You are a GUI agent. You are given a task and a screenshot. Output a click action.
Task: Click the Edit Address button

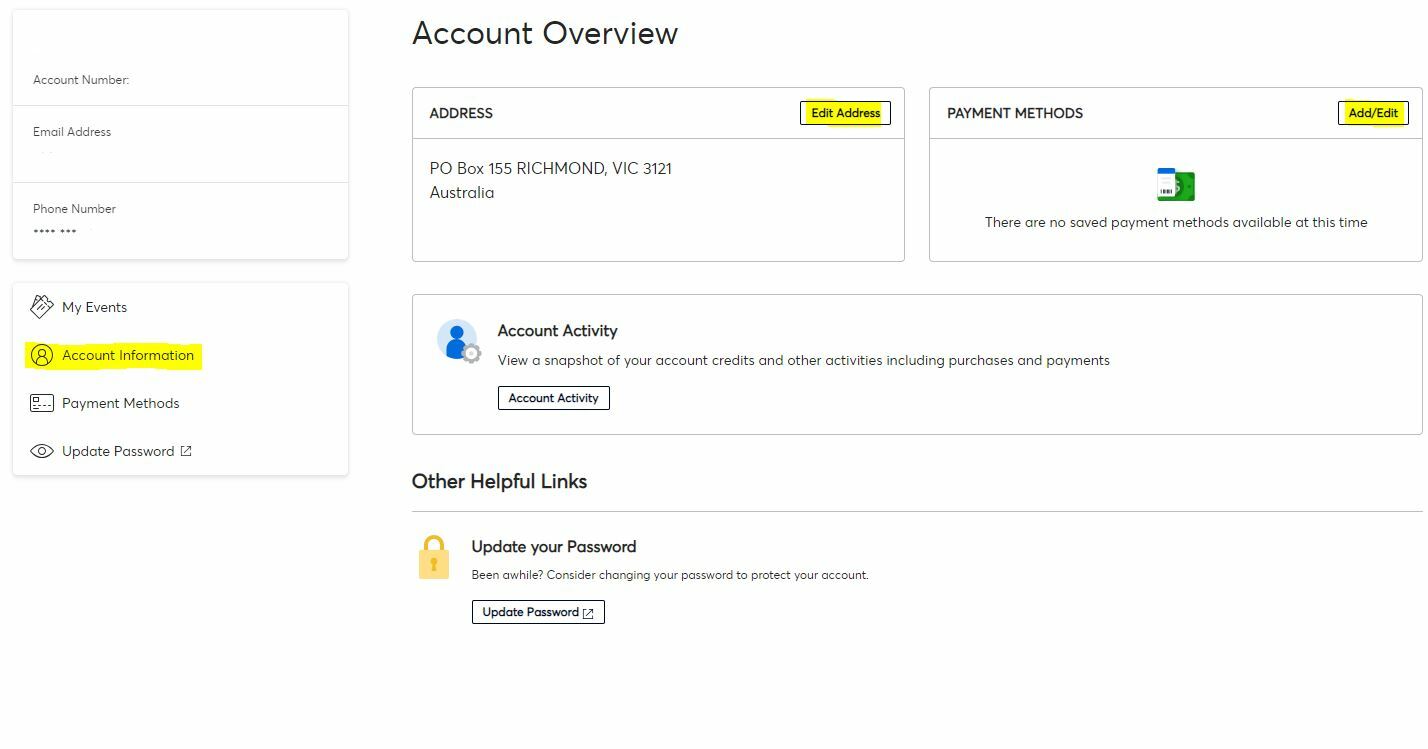click(845, 113)
